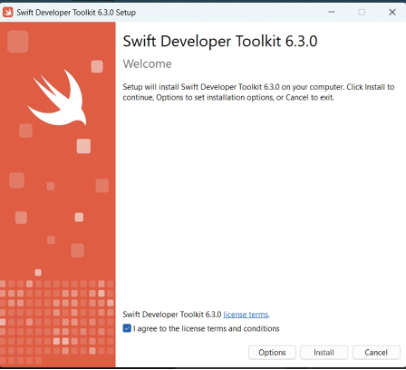Uncheck the license agreement checkbox
Image resolution: width=406 pixels, height=370 pixels.
[x=127, y=328]
